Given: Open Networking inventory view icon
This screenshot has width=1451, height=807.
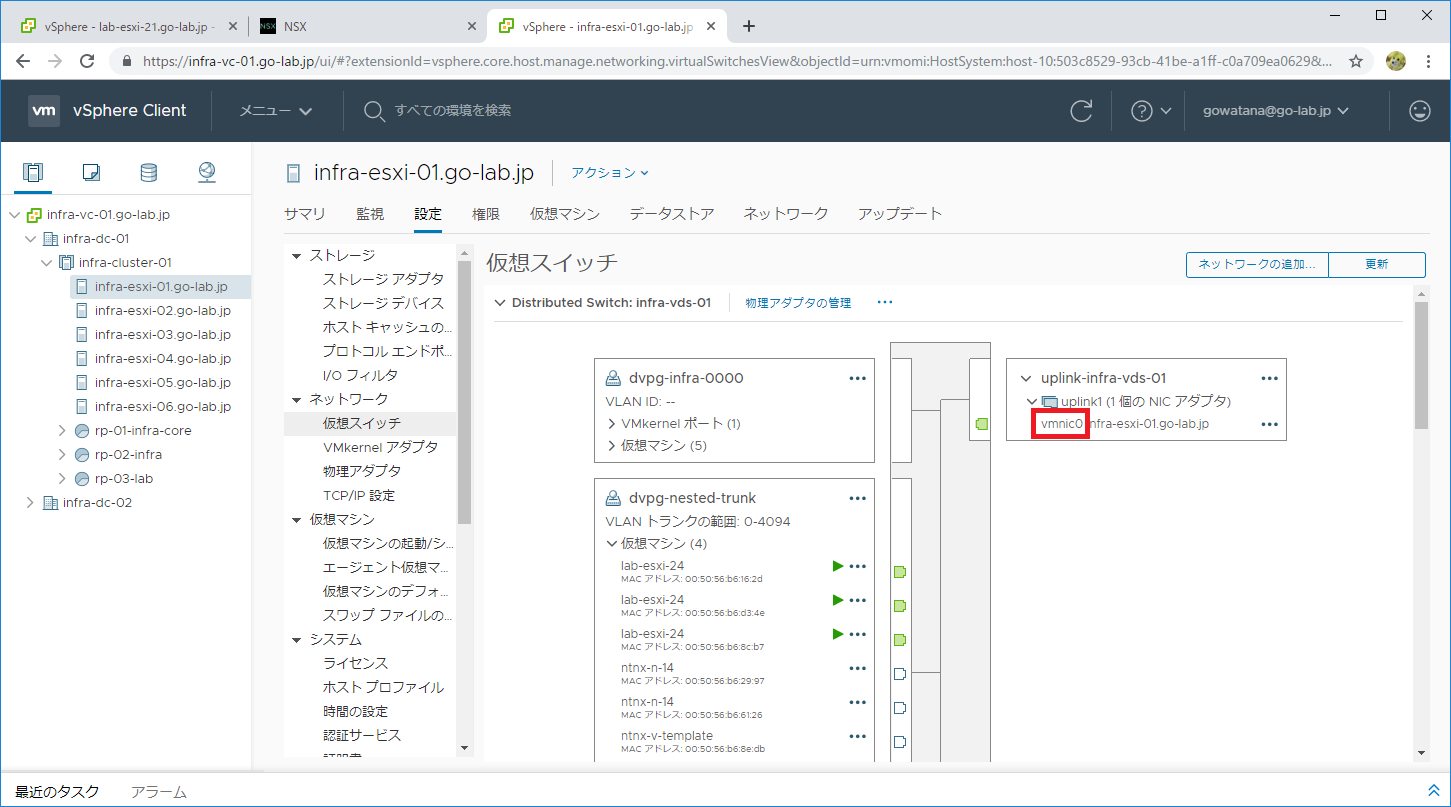Looking at the screenshot, I should coord(207,172).
